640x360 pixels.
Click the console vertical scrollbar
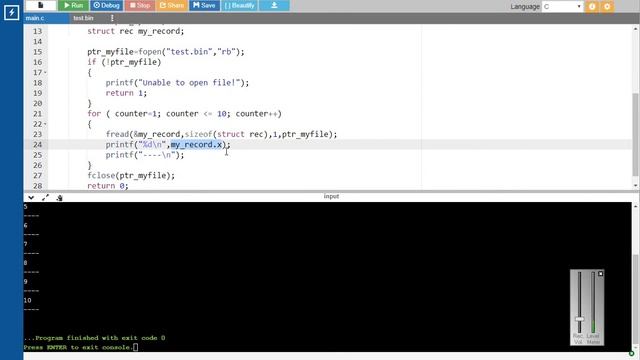point(636,300)
